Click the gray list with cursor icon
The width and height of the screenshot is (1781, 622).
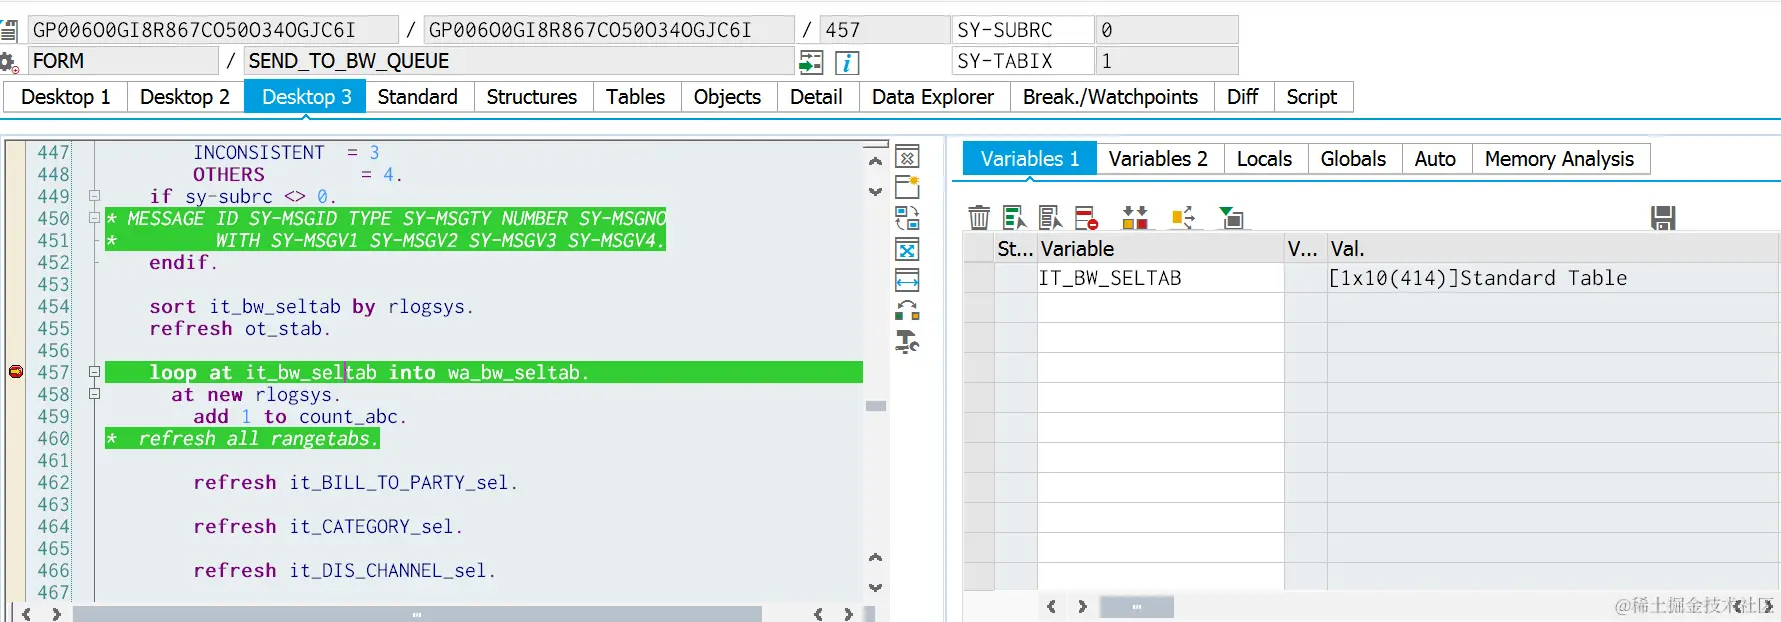pos(1050,217)
